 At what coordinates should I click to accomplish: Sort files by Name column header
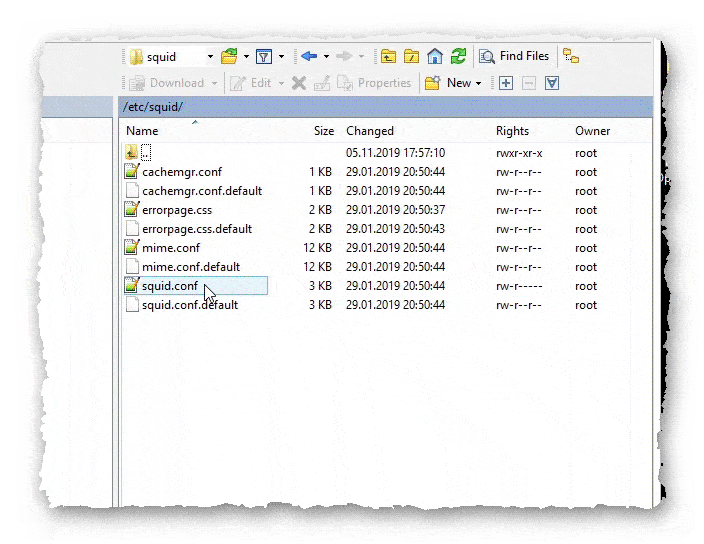143,131
